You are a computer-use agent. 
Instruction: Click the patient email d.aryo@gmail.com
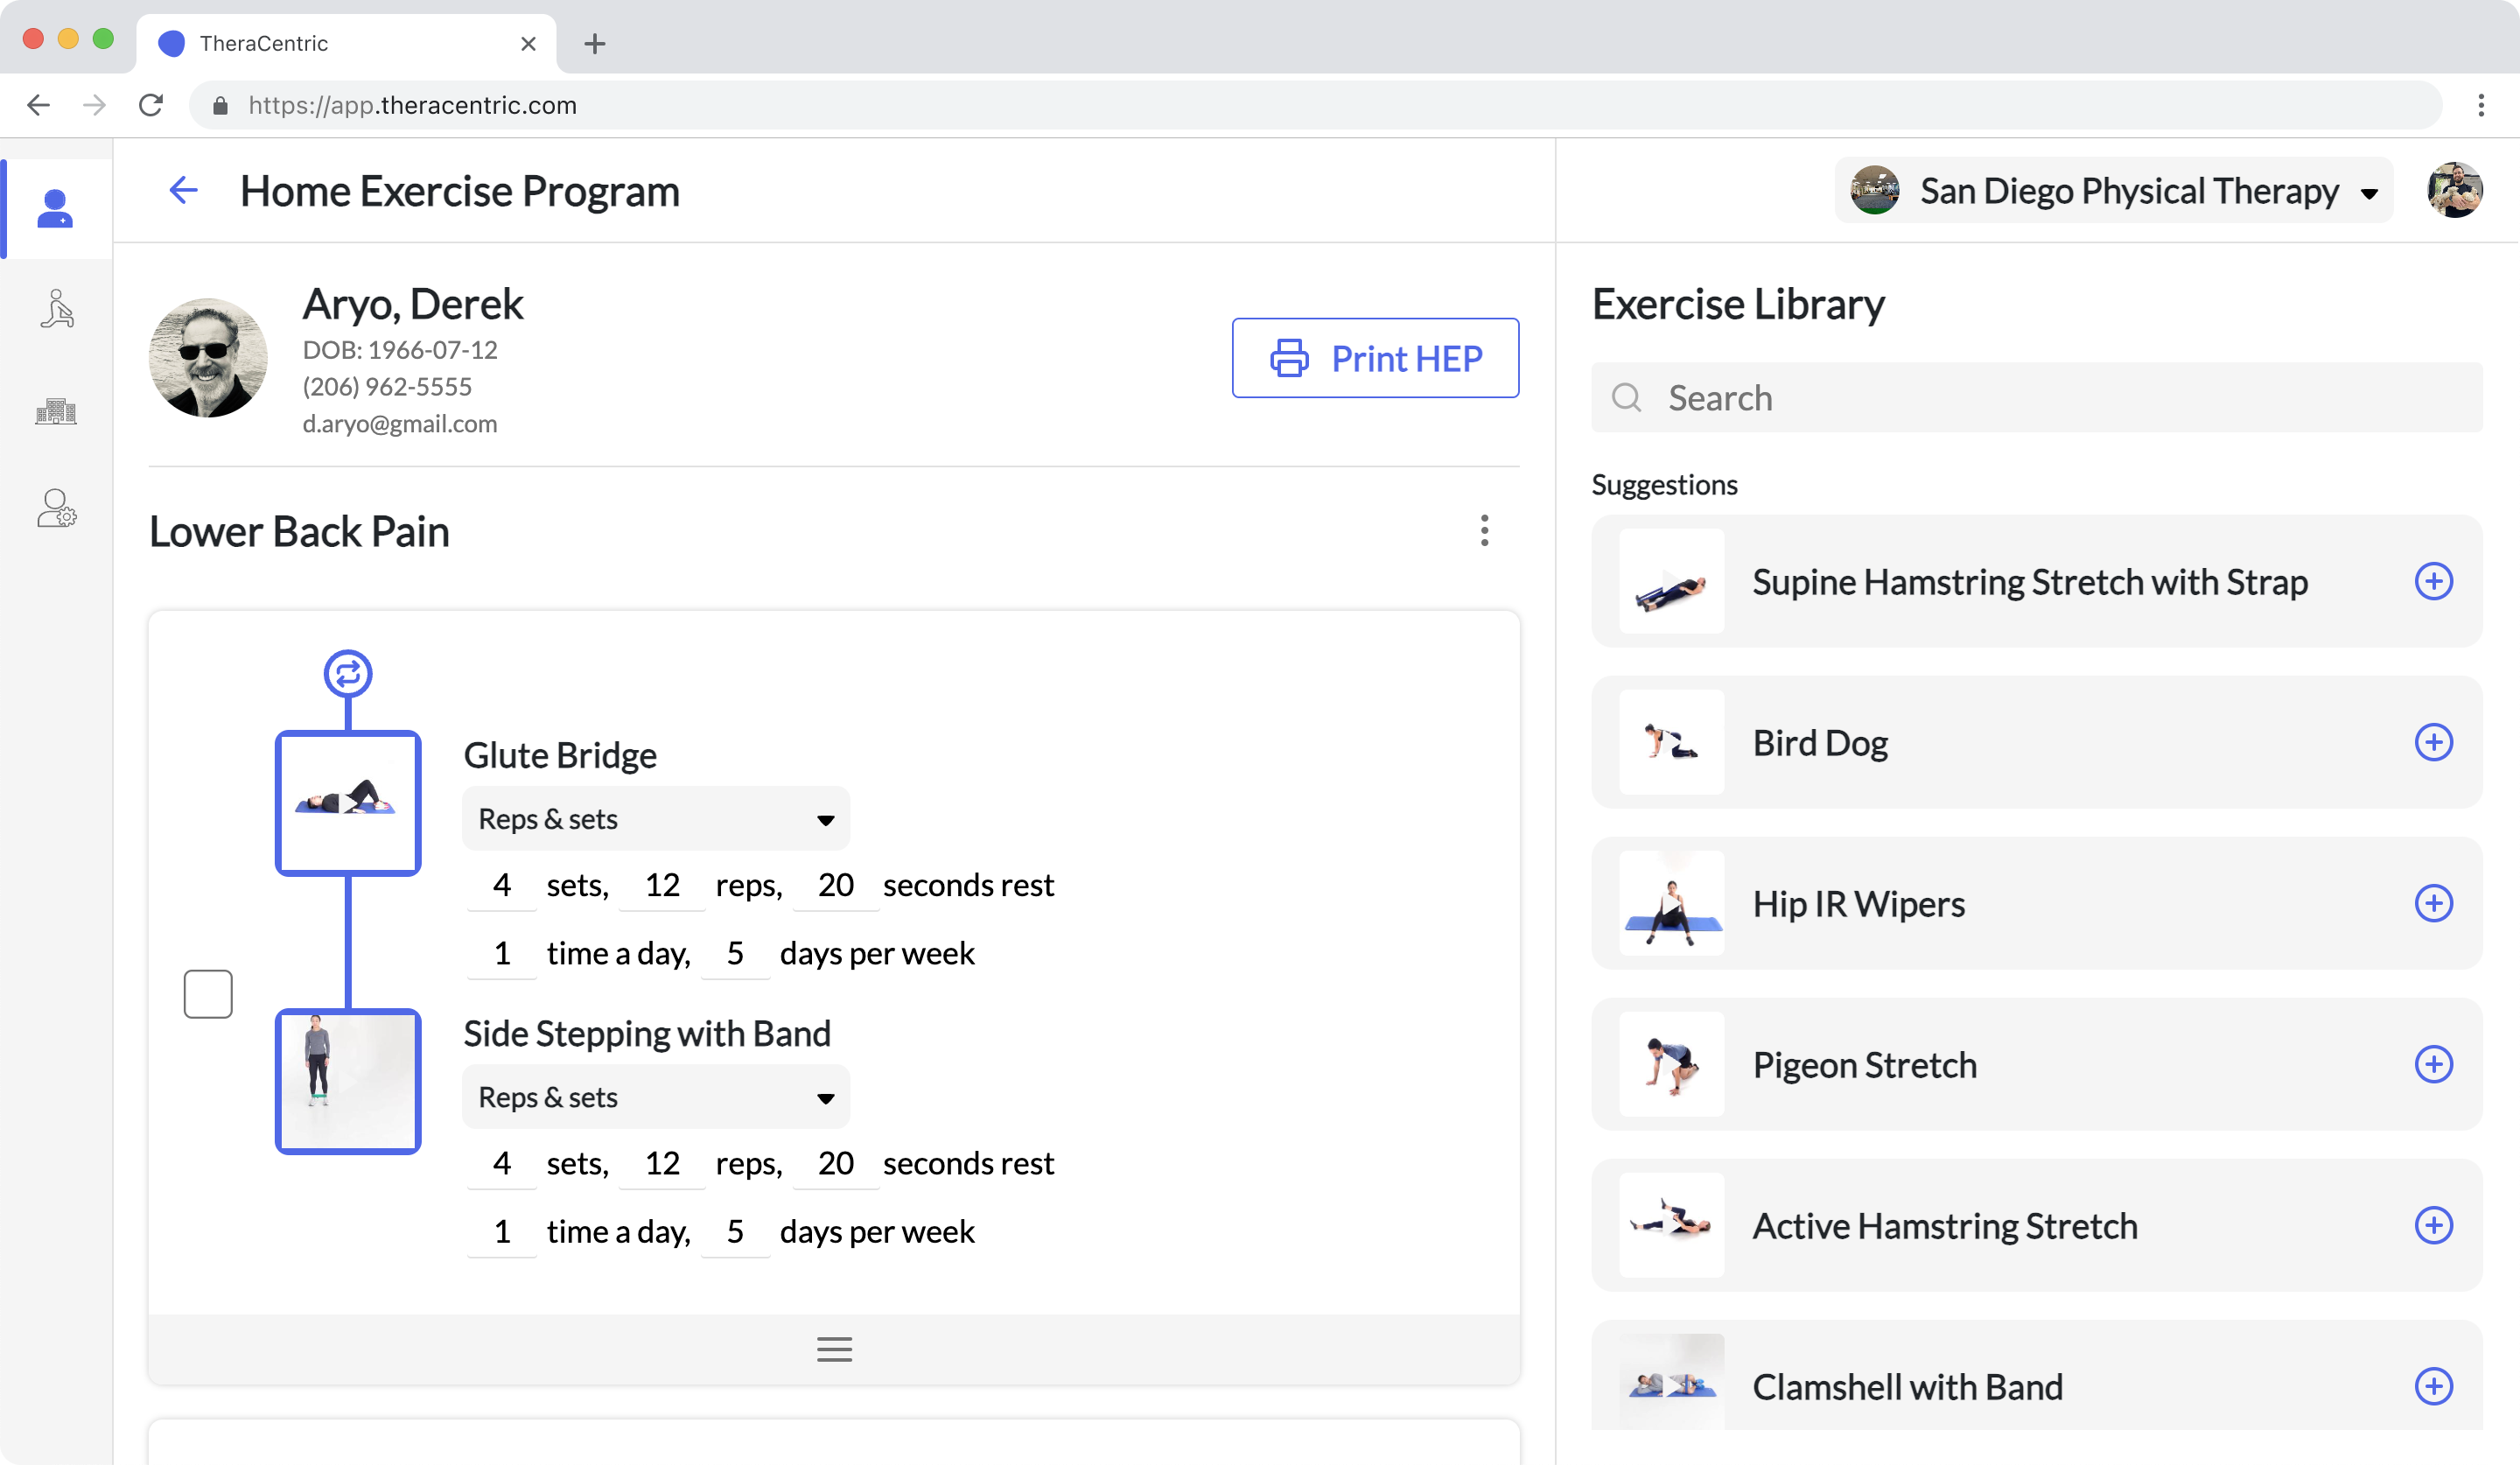(x=400, y=424)
